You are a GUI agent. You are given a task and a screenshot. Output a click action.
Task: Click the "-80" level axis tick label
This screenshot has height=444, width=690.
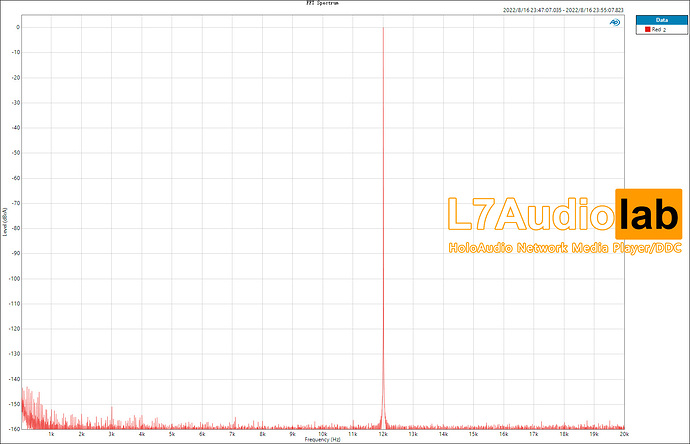(x=16, y=228)
